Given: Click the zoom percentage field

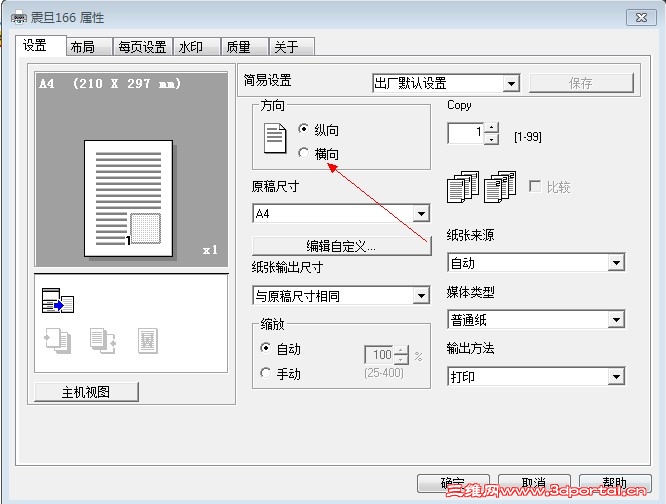Looking at the screenshot, I should pyautogui.click(x=379, y=355).
